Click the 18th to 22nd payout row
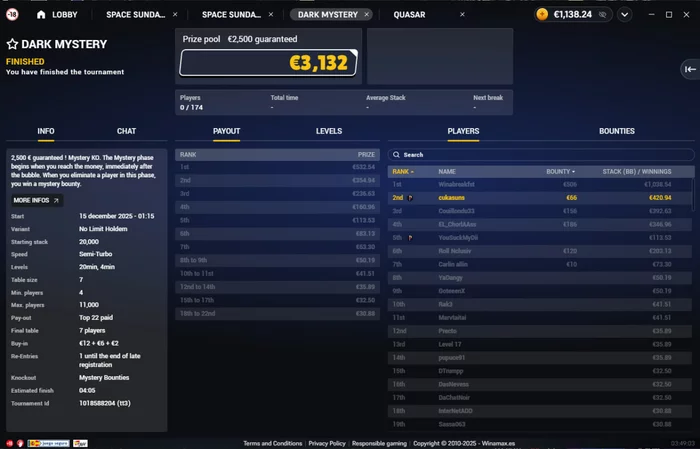 (277, 314)
